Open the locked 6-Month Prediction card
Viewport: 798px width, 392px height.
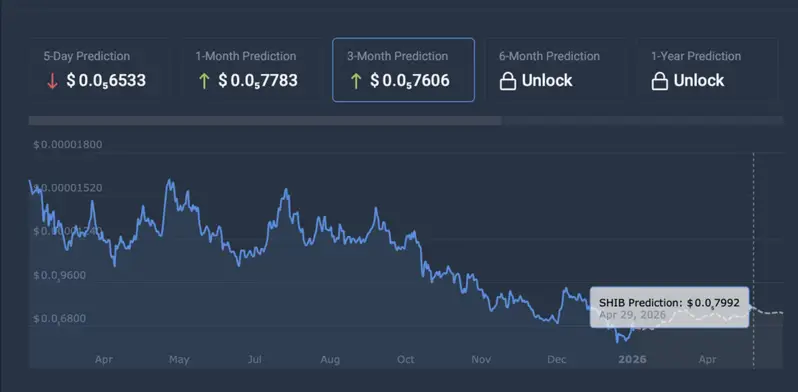pos(555,70)
